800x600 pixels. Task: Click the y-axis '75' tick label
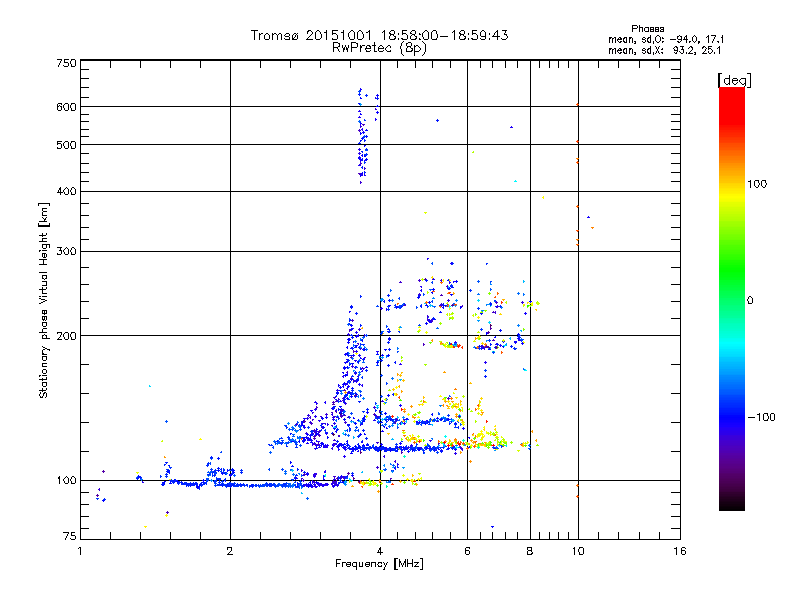tap(70, 536)
